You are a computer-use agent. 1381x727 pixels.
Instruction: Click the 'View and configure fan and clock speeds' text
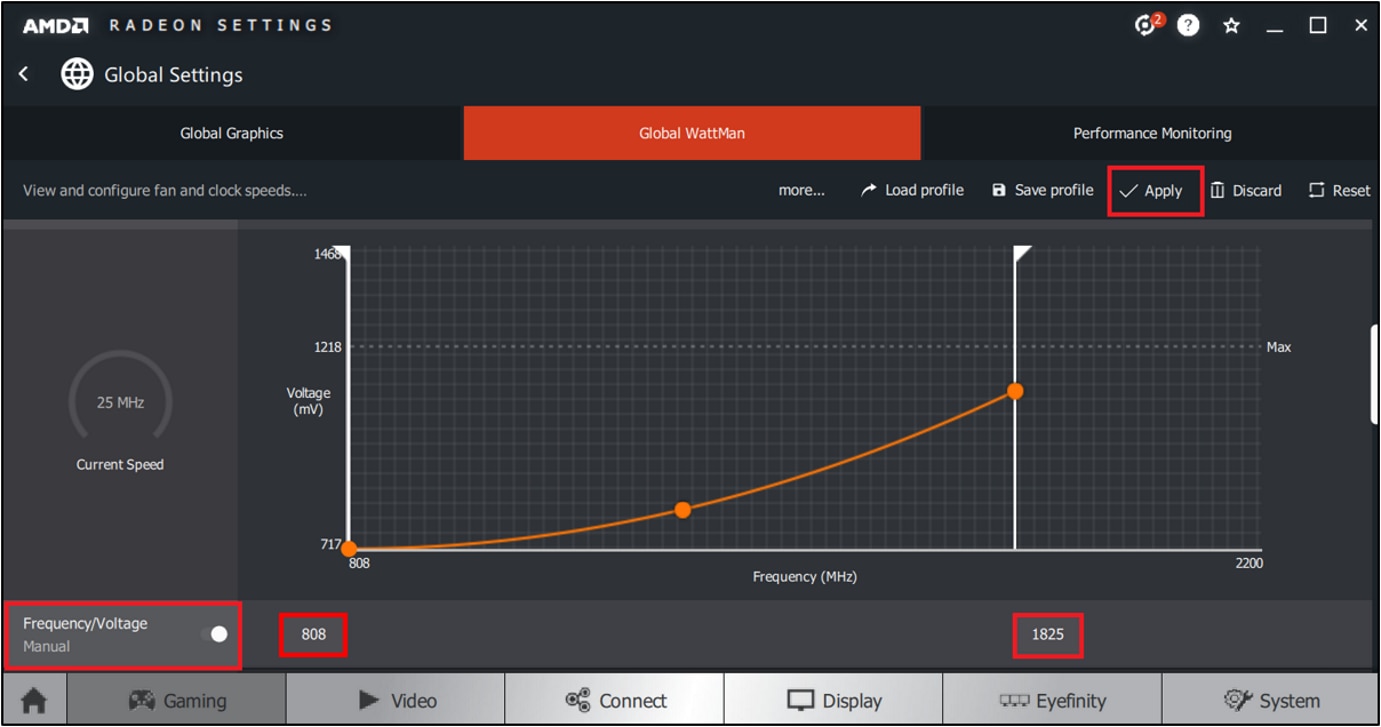(x=164, y=190)
